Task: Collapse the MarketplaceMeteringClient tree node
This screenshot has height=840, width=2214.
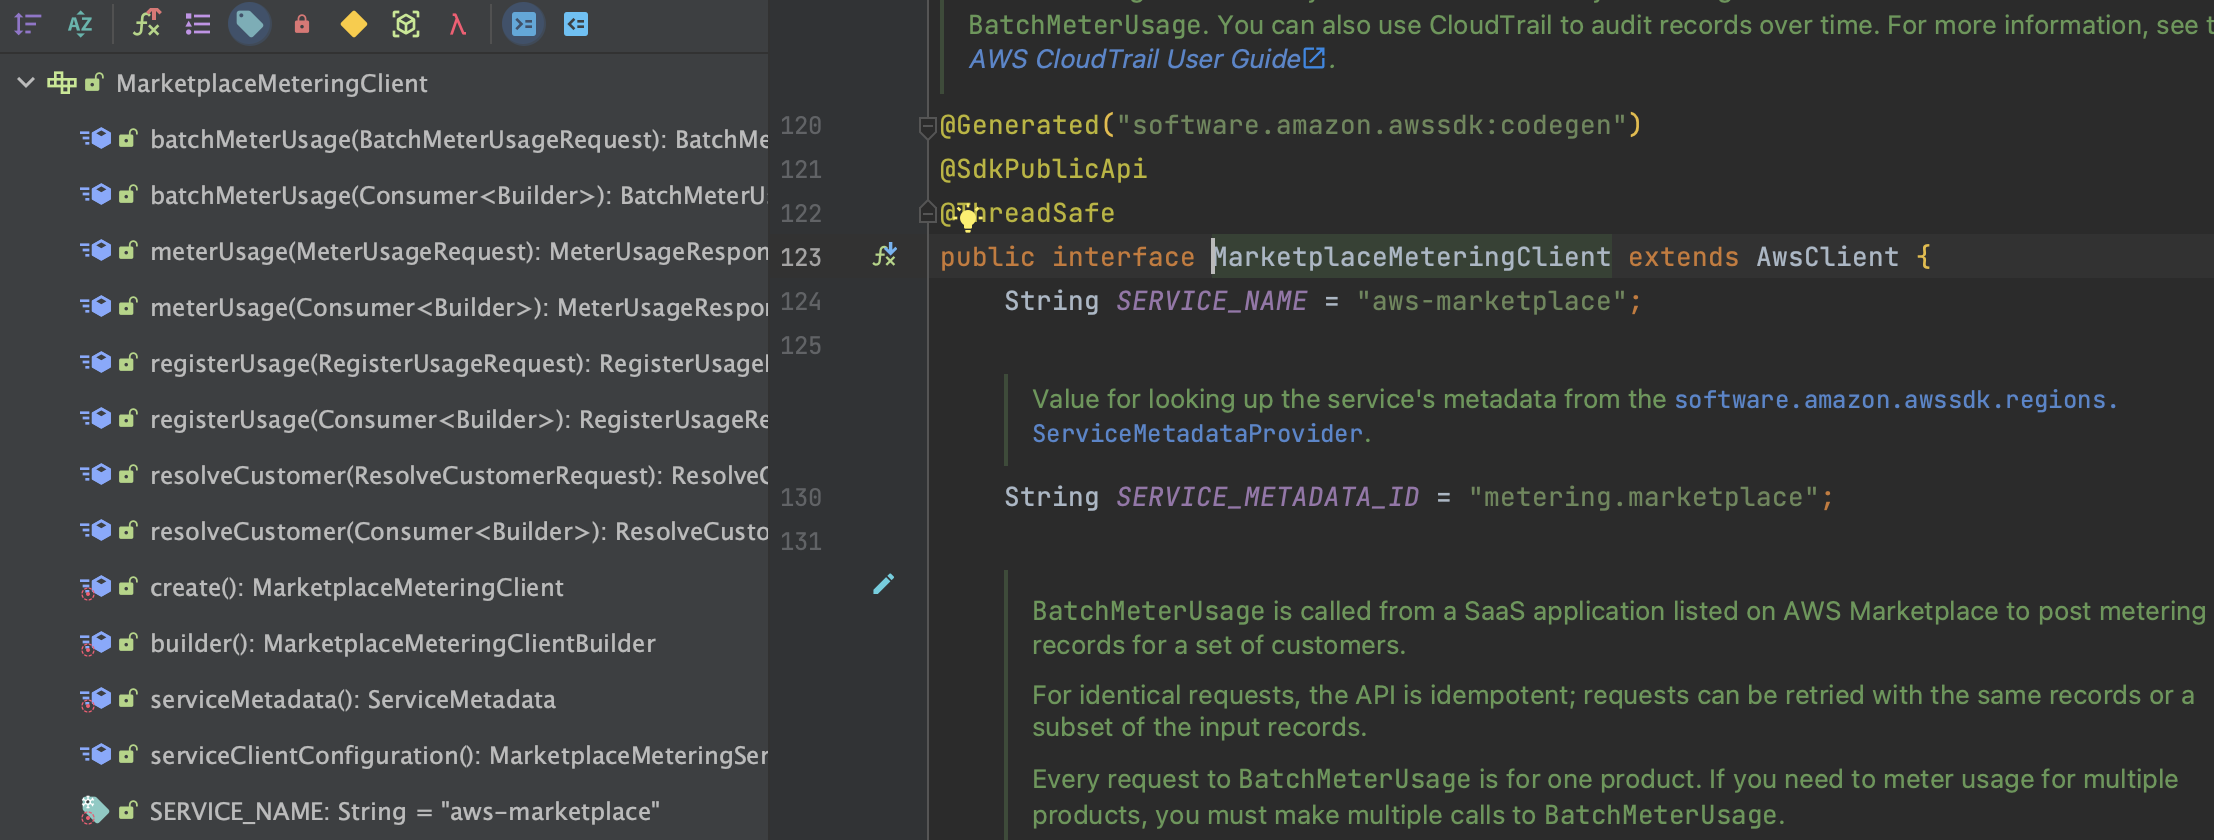Action: click(26, 83)
